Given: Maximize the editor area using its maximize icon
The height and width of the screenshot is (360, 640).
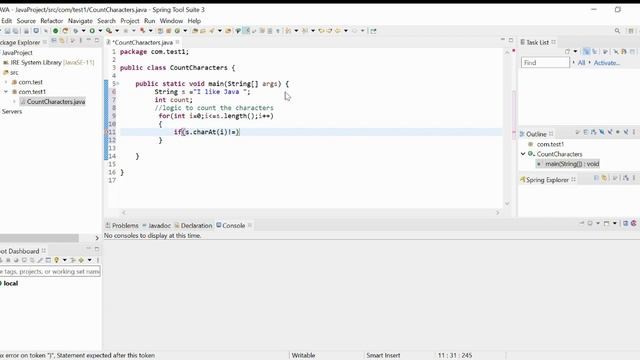Looking at the screenshot, I should click(x=511, y=40).
